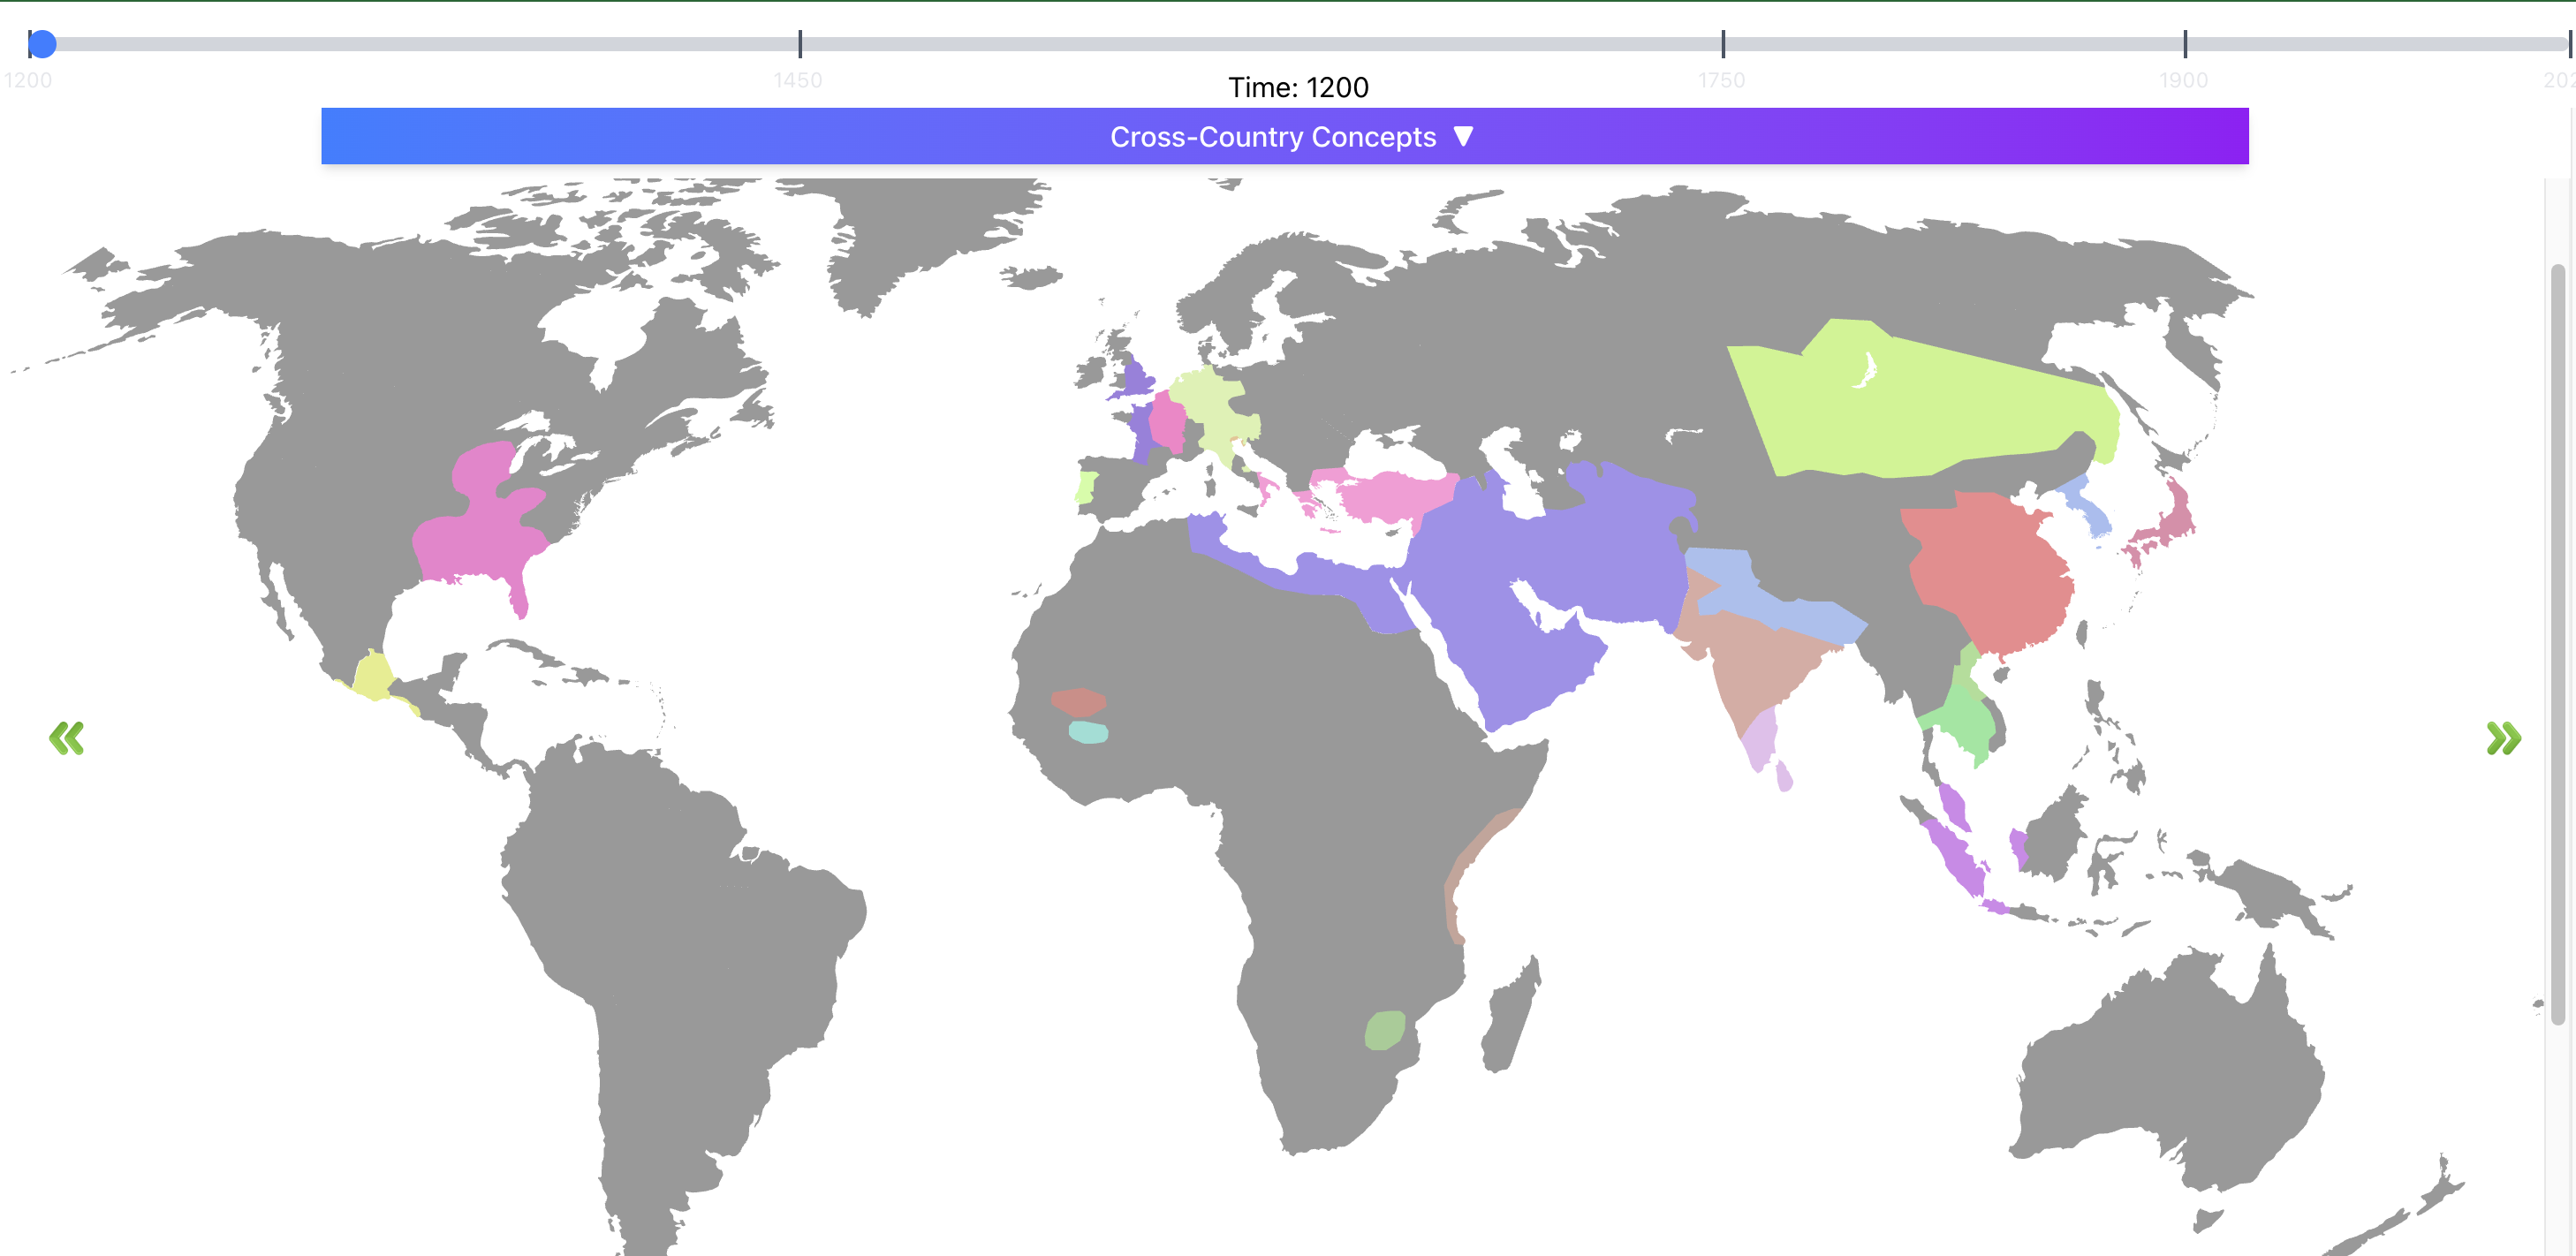The width and height of the screenshot is (2576, 1256).
Task: Click the green left double-arrow to go back
Action: [66, 737]
